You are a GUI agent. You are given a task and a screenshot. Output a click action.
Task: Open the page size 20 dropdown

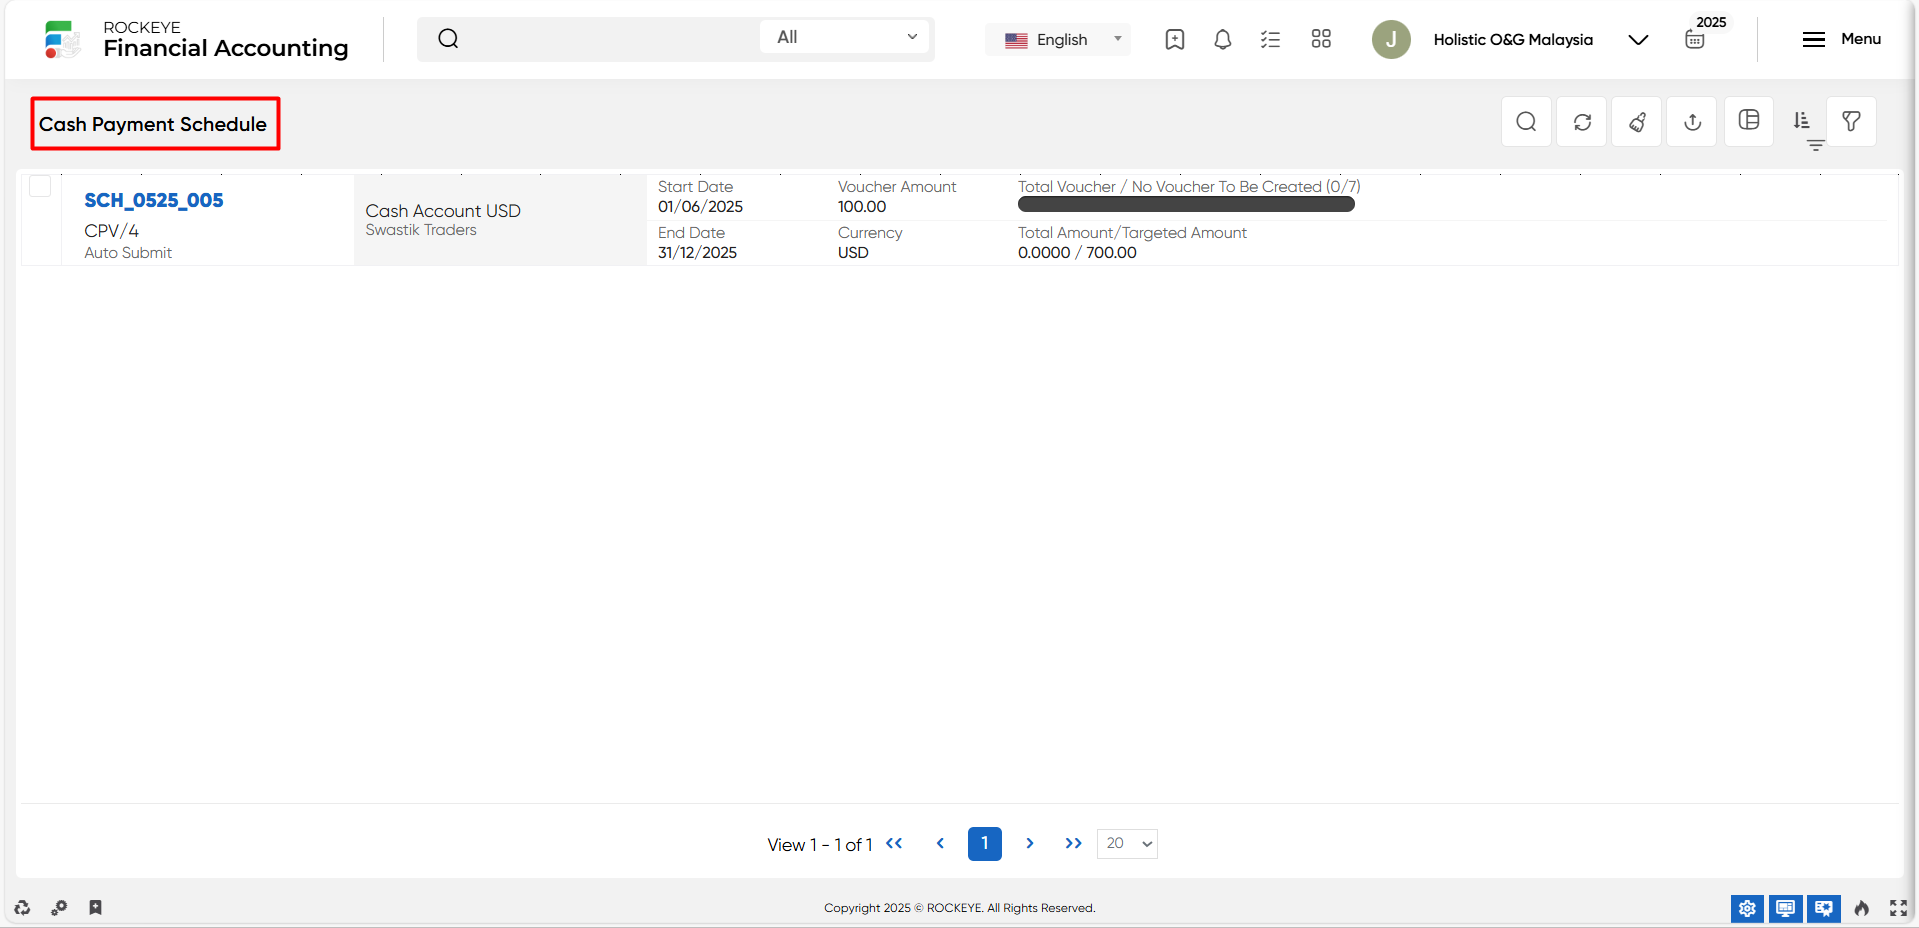(x=1127, y=844)
